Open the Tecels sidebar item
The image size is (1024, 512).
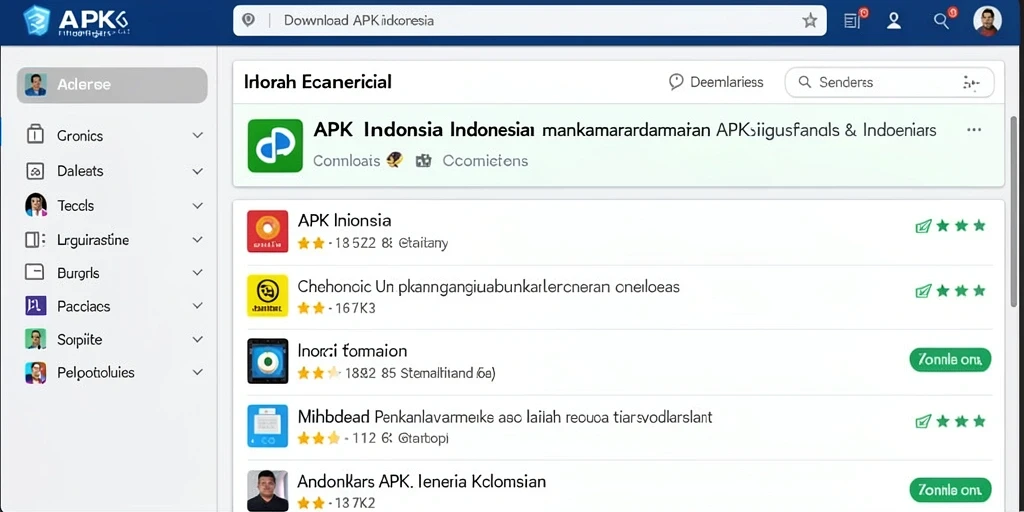(x=114, y=206)
